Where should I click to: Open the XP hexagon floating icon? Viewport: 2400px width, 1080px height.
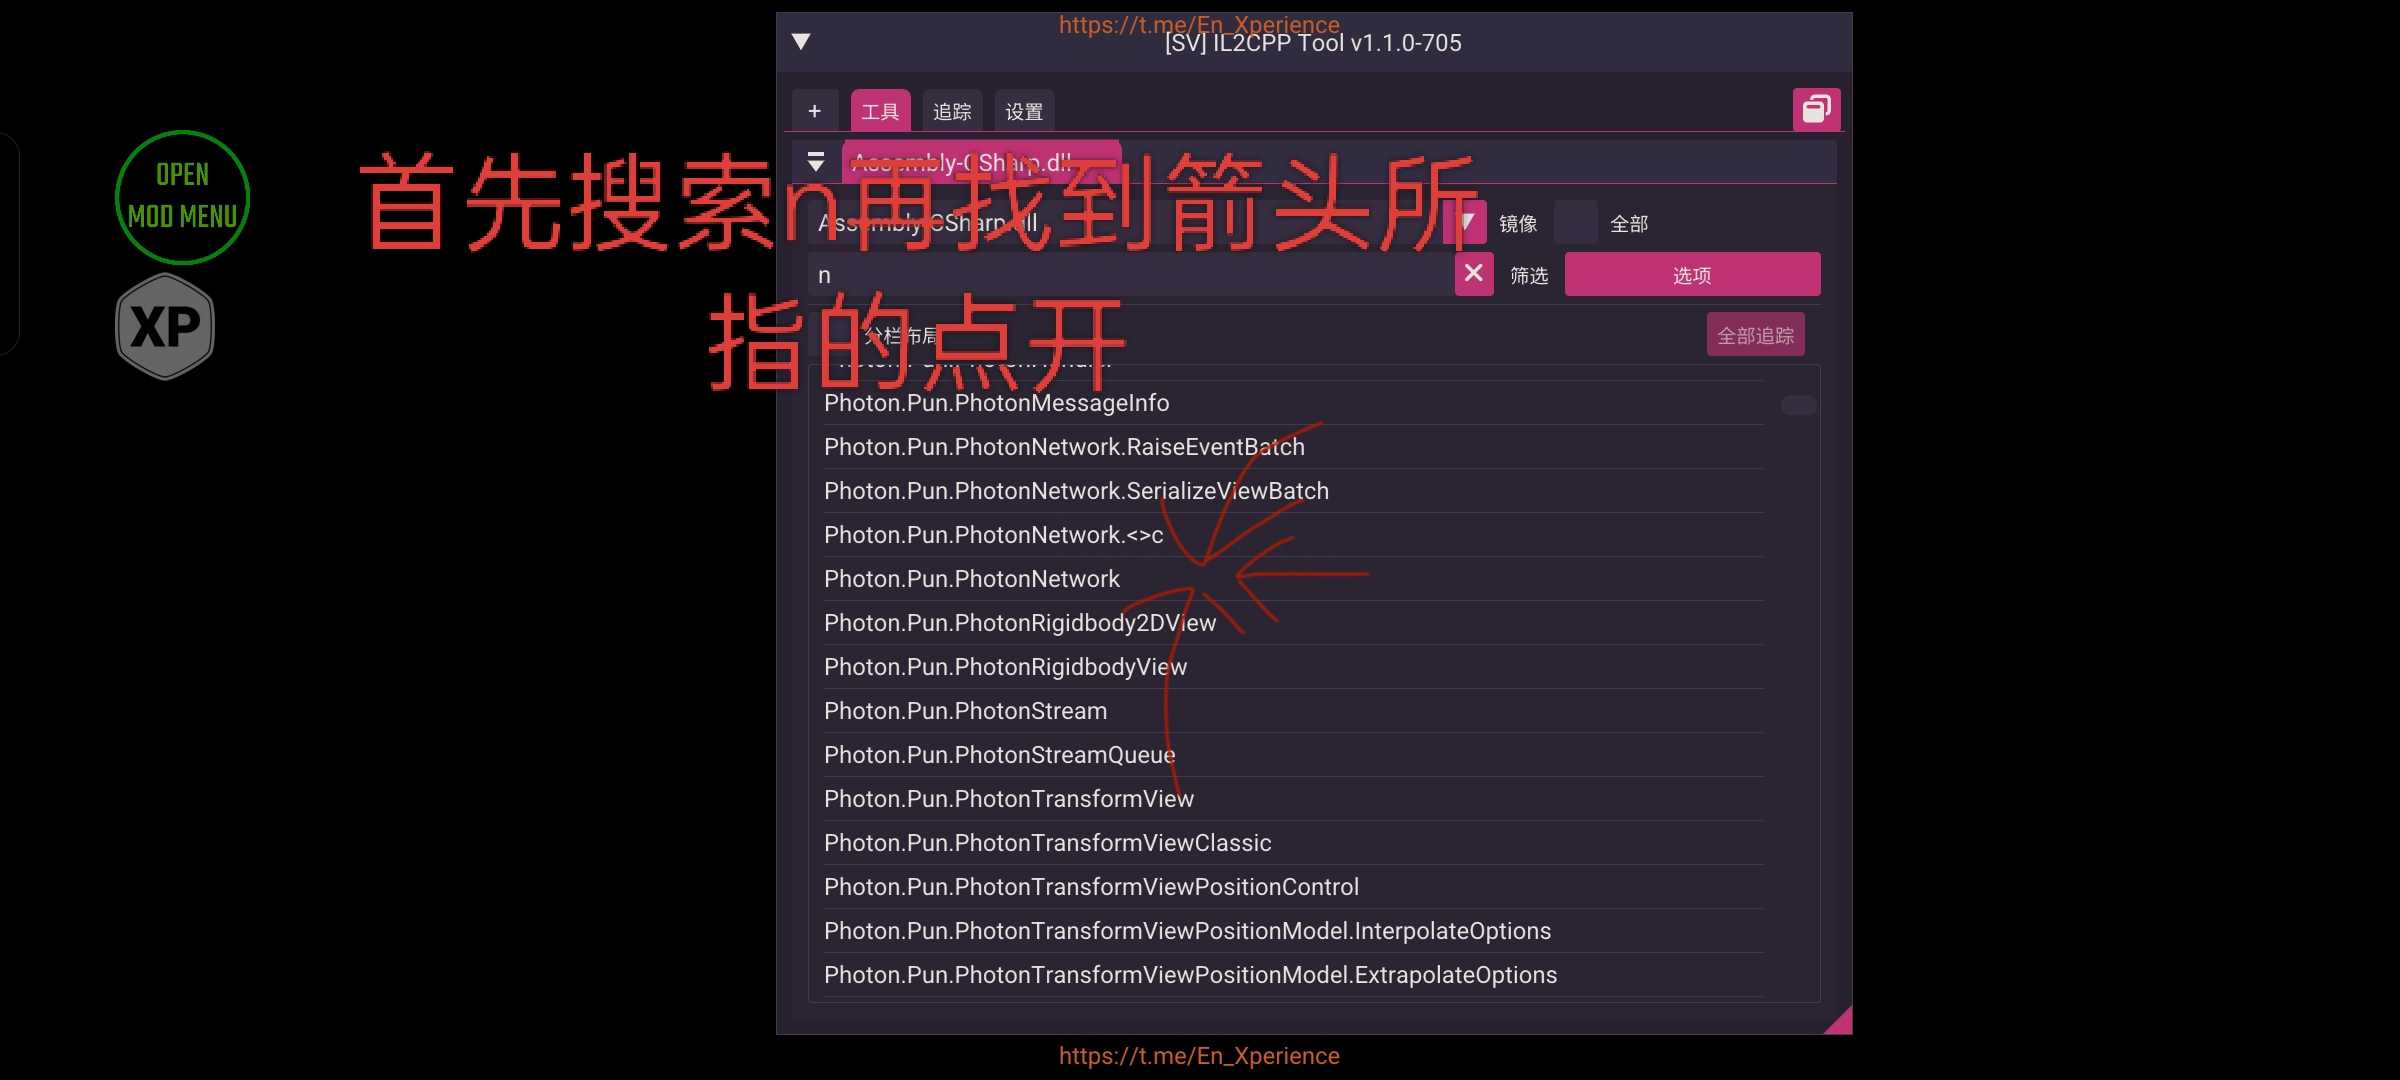click(x=165, y=326)
